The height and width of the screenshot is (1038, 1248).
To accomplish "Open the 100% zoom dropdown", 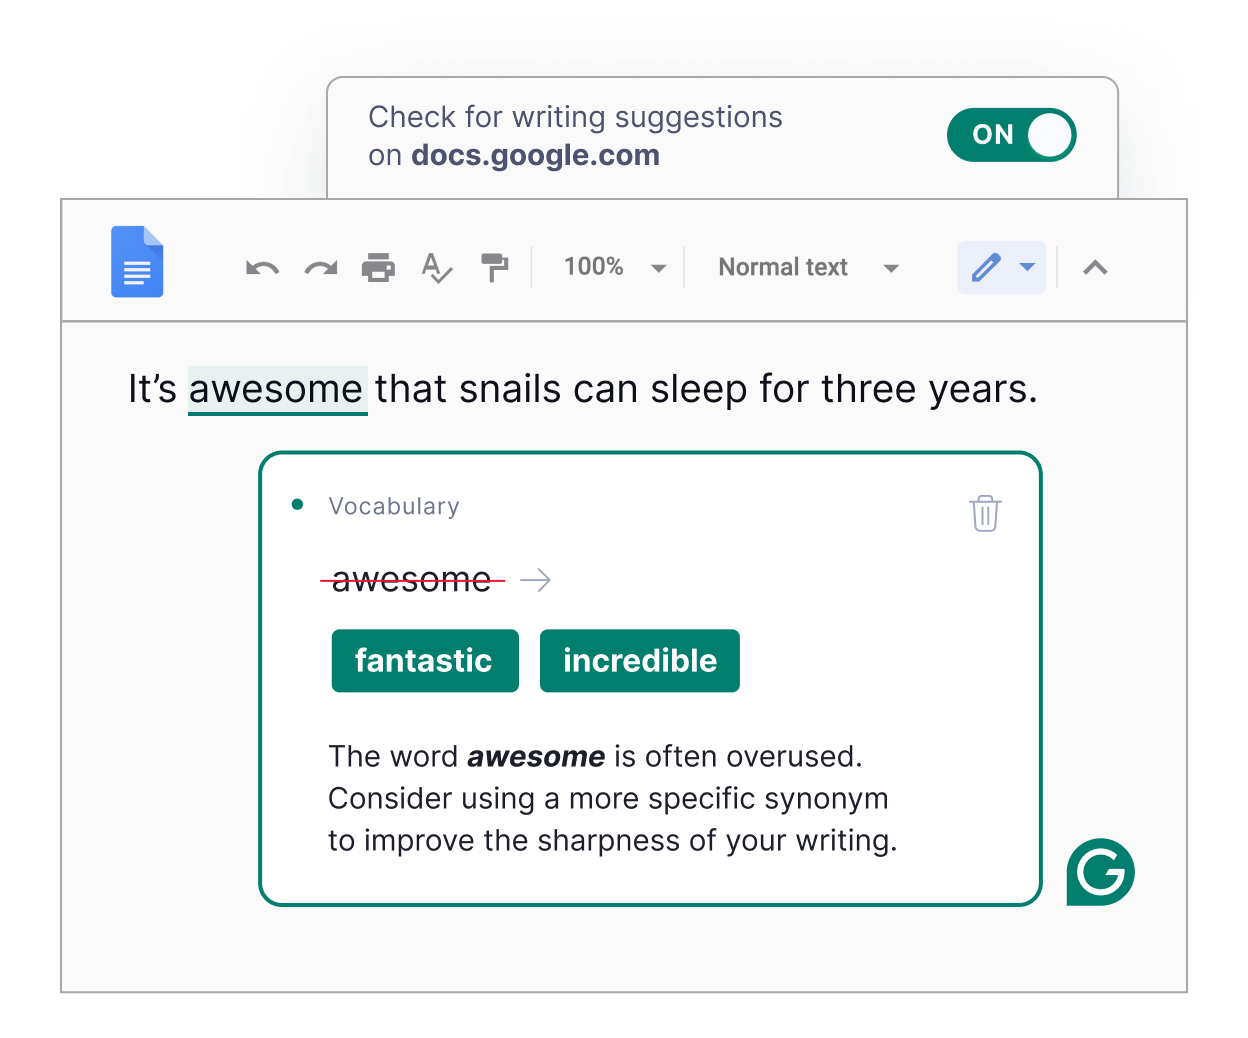I will (614, 267).
